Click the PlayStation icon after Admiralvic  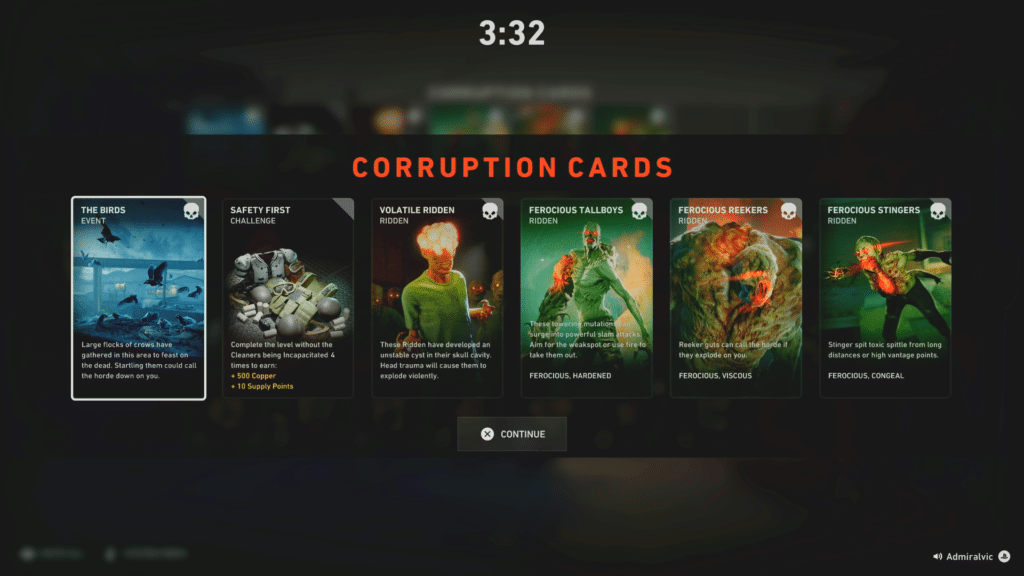1004,556
